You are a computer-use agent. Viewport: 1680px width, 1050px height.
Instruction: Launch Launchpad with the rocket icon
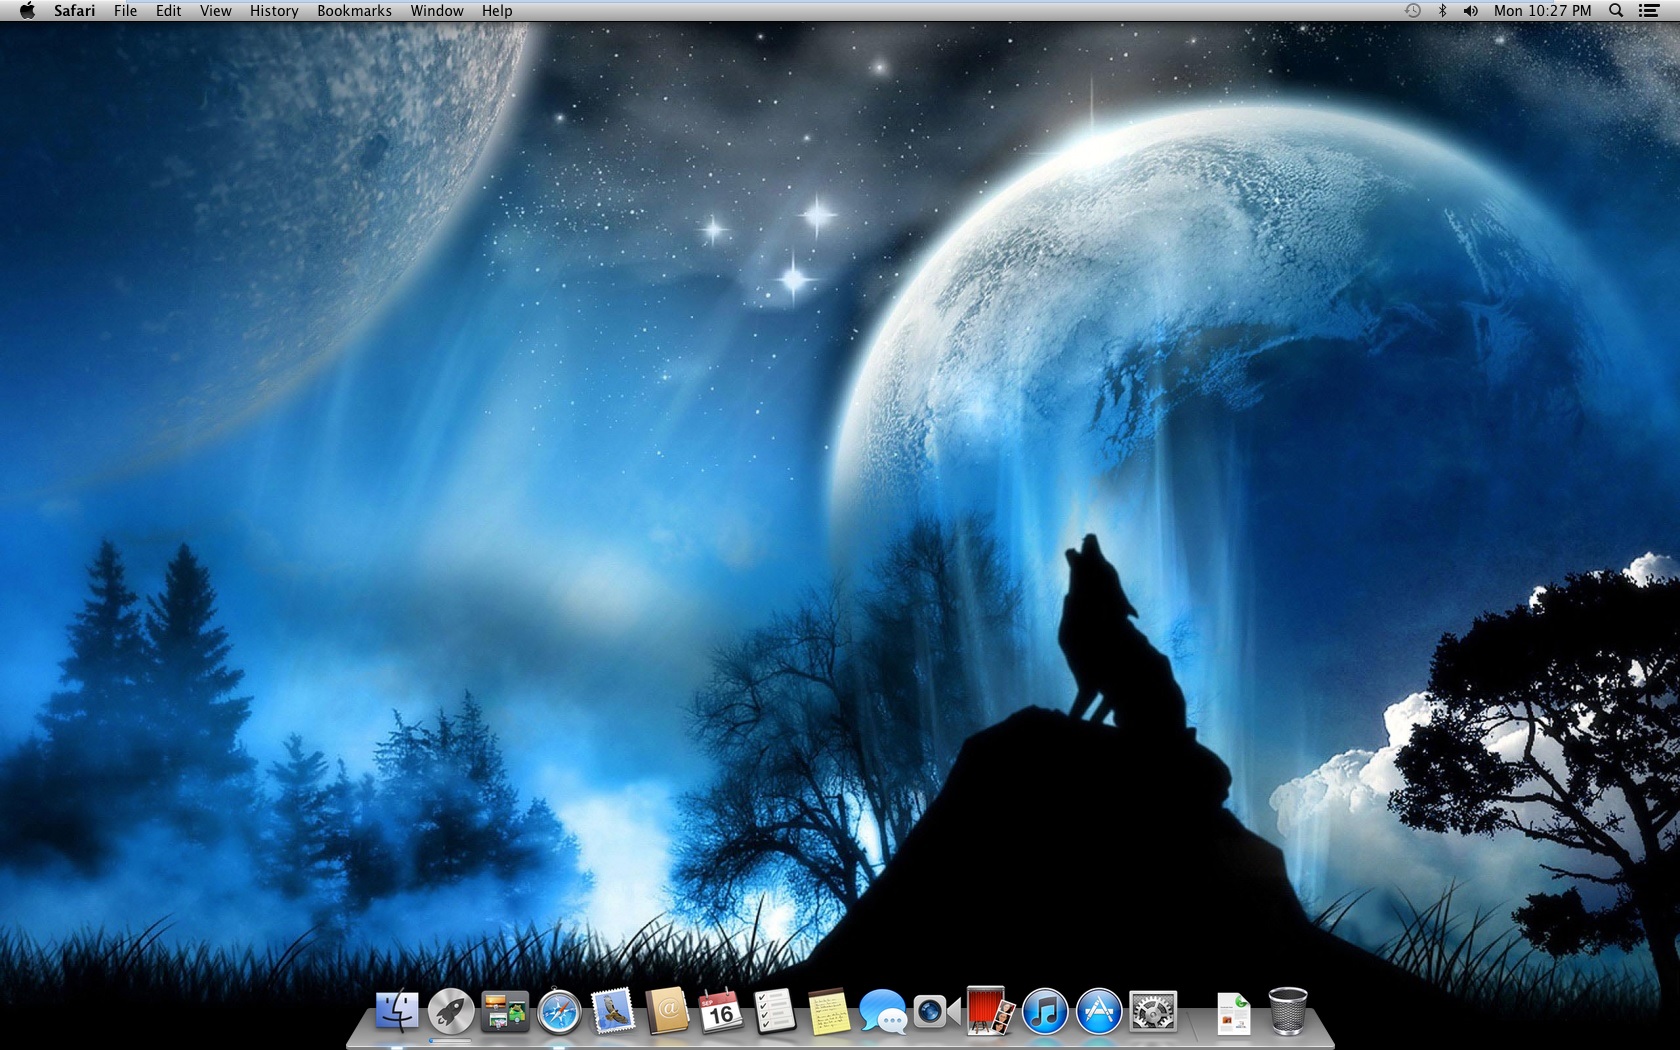pyautogui.click(x=451, y=1012)
